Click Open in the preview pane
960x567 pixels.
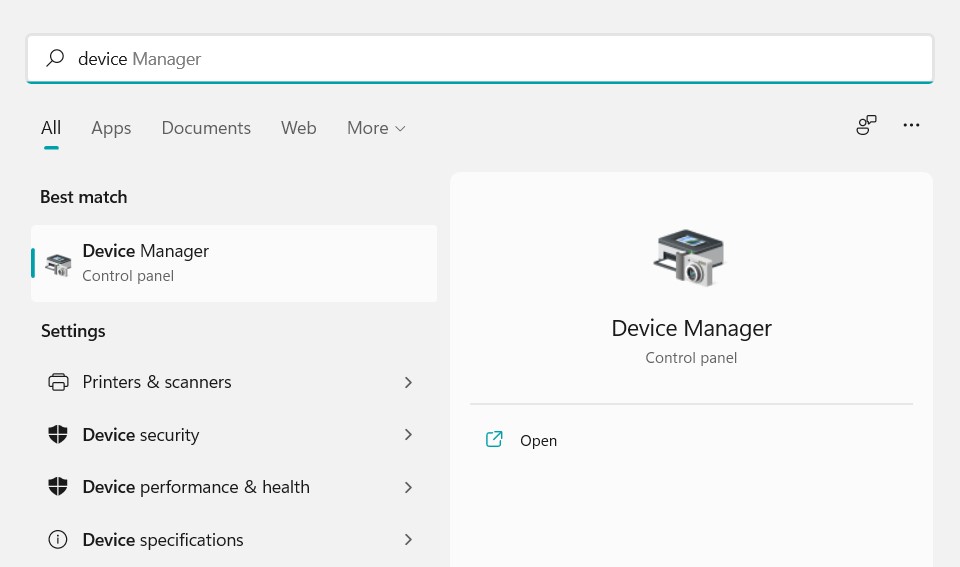[x=691, y=440]
